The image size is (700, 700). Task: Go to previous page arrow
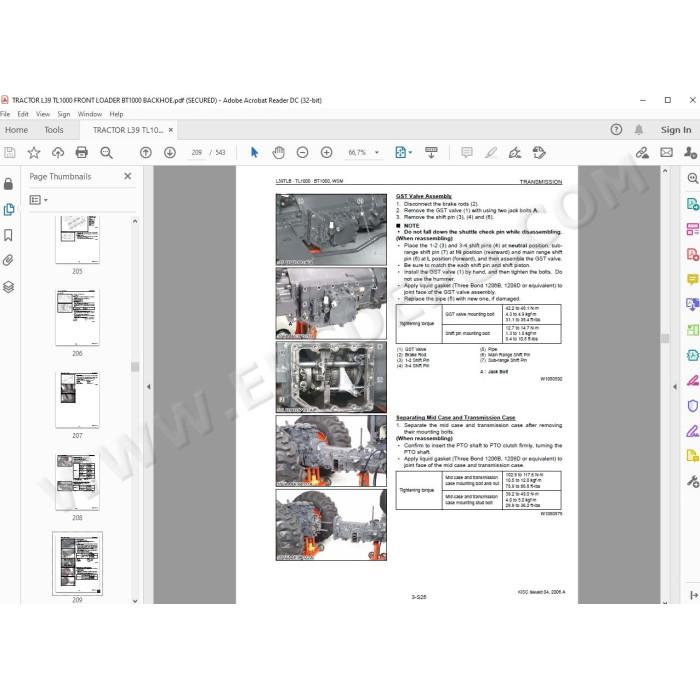click(x=146, y=153)
